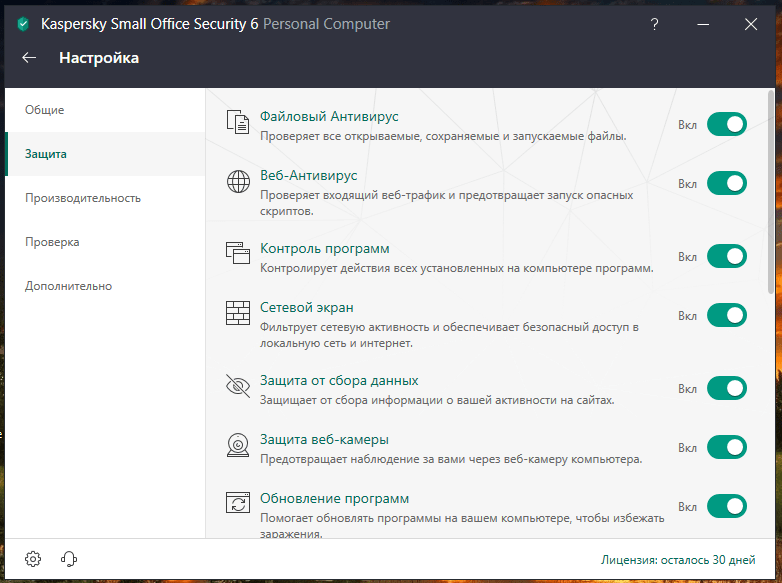Open support via headset icon

click(69, 559)
